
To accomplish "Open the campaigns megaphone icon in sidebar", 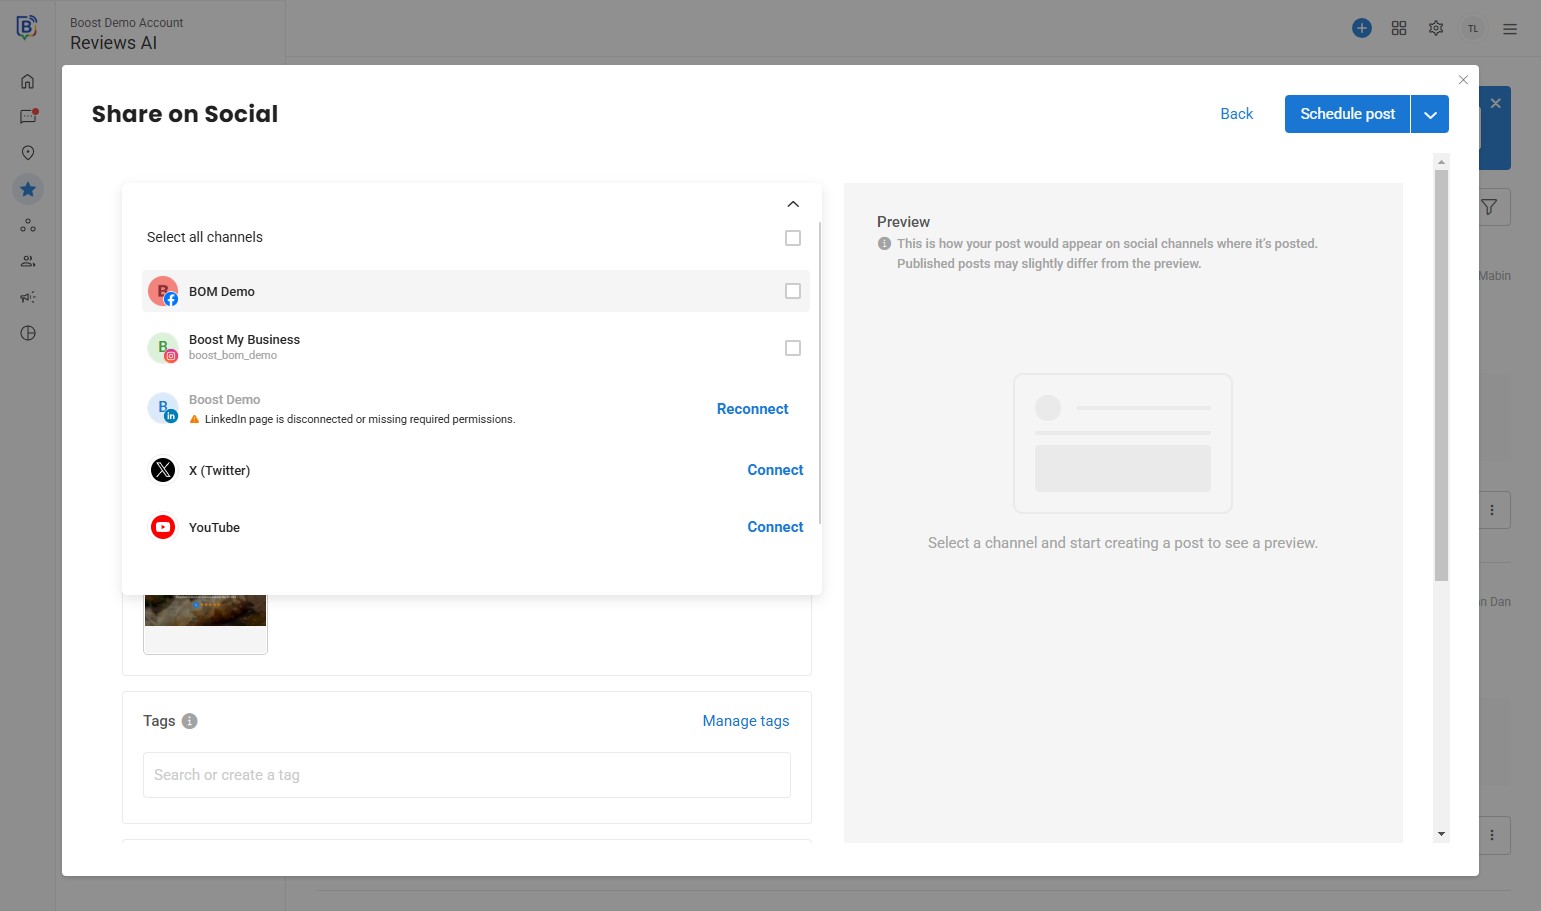I will pos(28,297).
